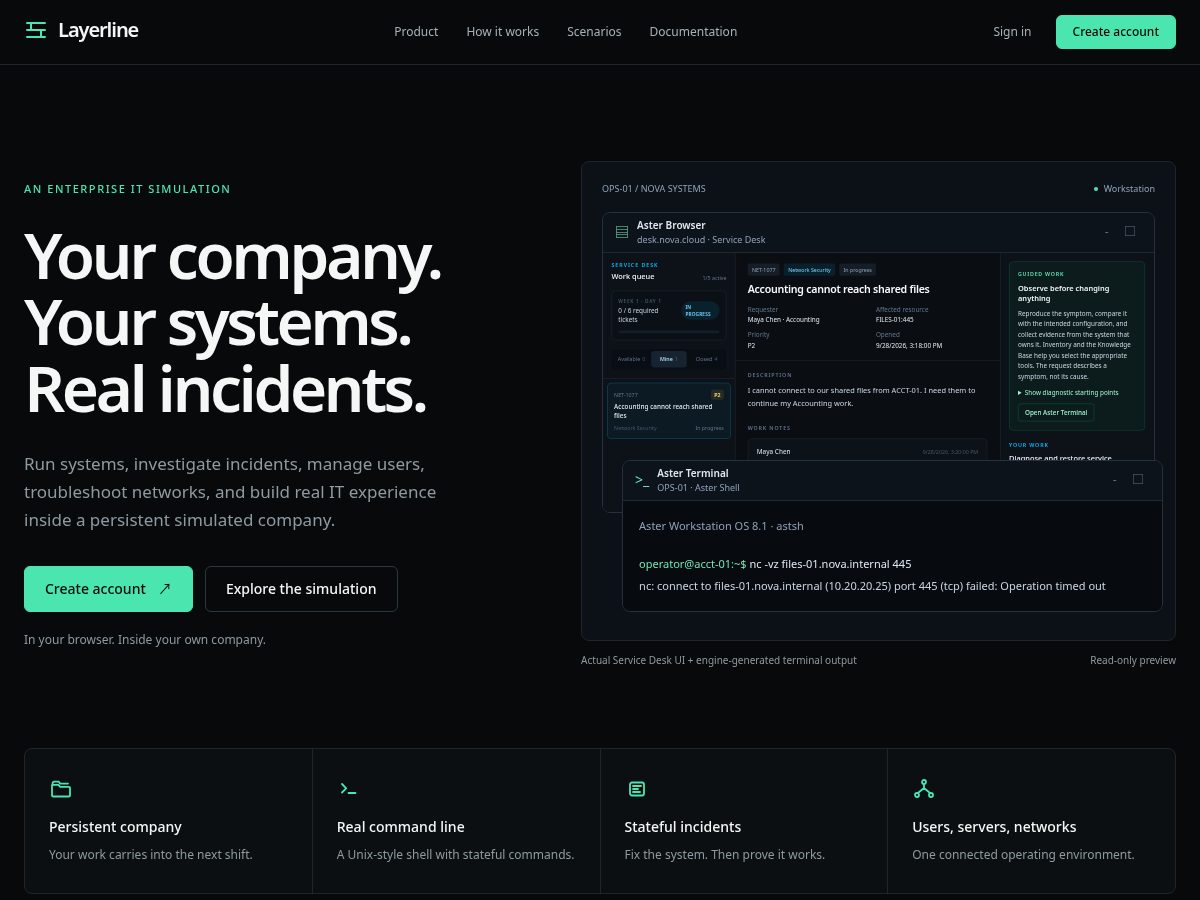Click the Persistent company folder icon
Viewport: 1200px width, 900px height.
coord(61,789)
